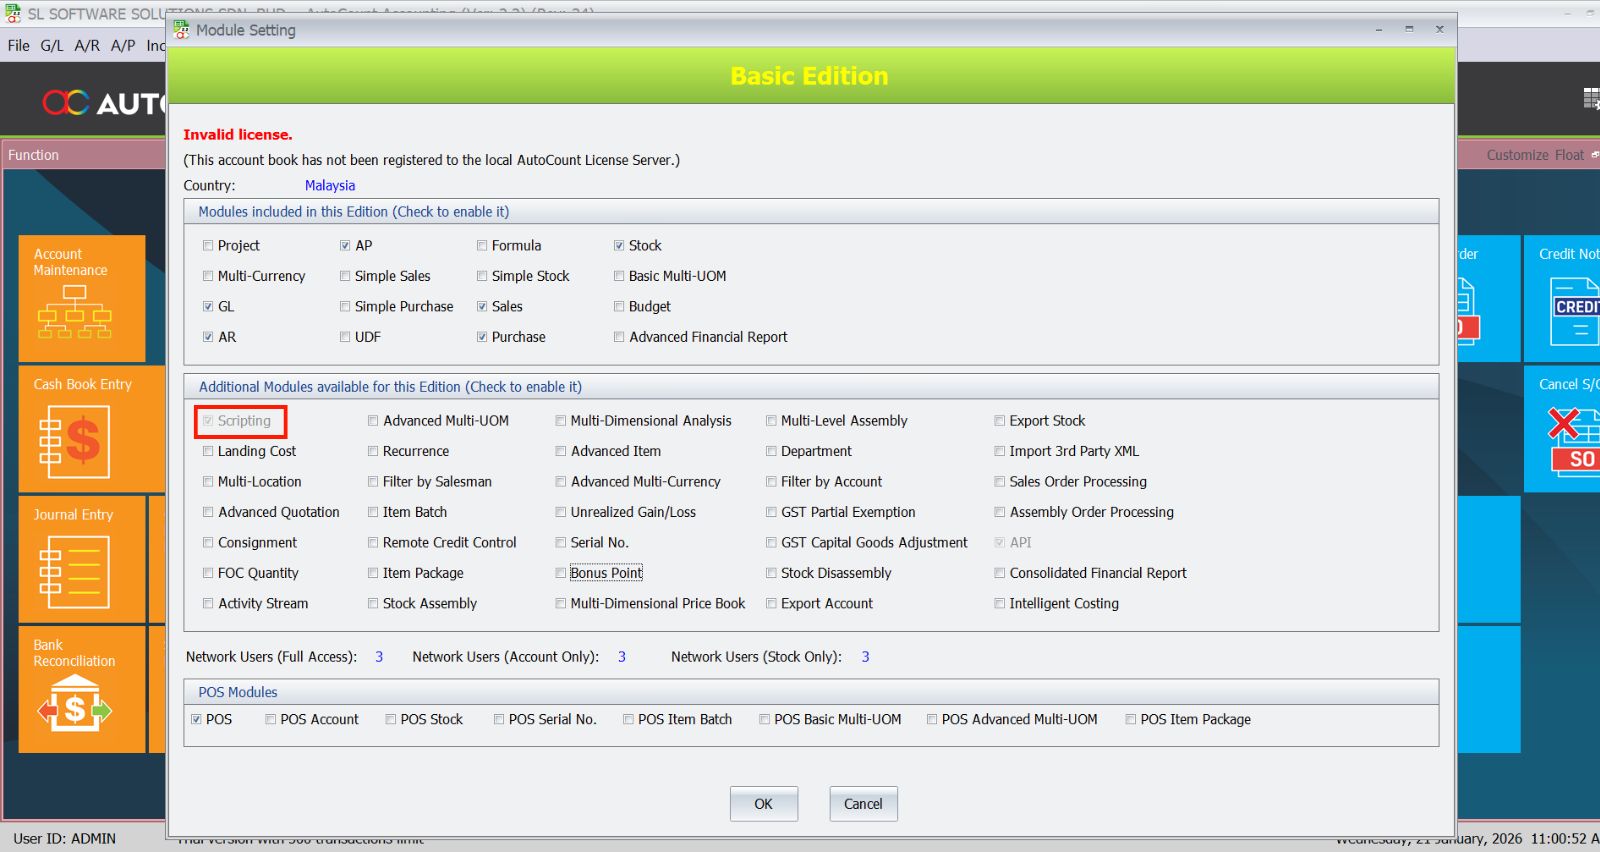Open the A/R menu
Viewport: 1600px width, 852px height.
click(x=87, y=45)
